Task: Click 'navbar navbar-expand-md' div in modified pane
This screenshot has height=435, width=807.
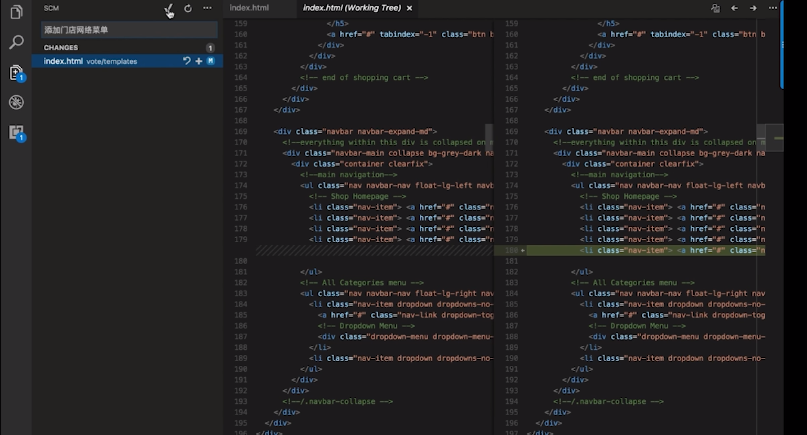Action: [x=626, y=131]
